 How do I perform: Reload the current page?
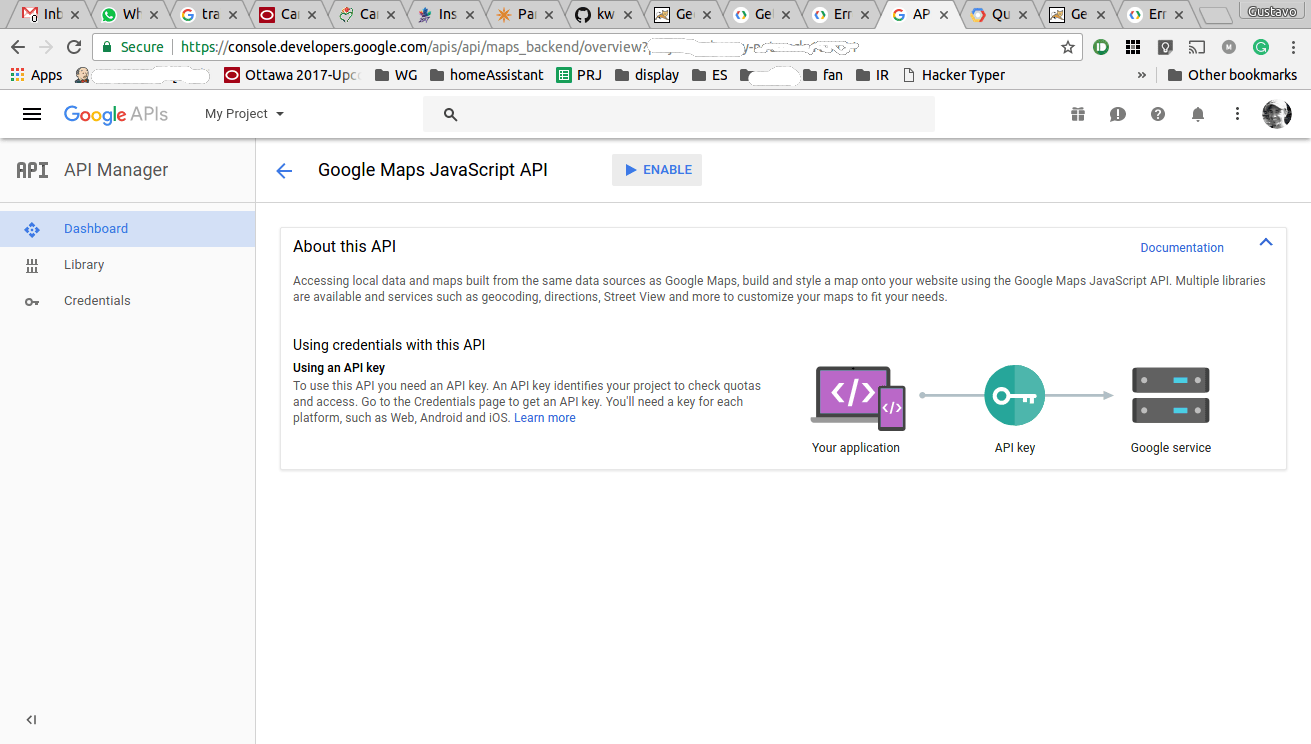tap(74, 47)
